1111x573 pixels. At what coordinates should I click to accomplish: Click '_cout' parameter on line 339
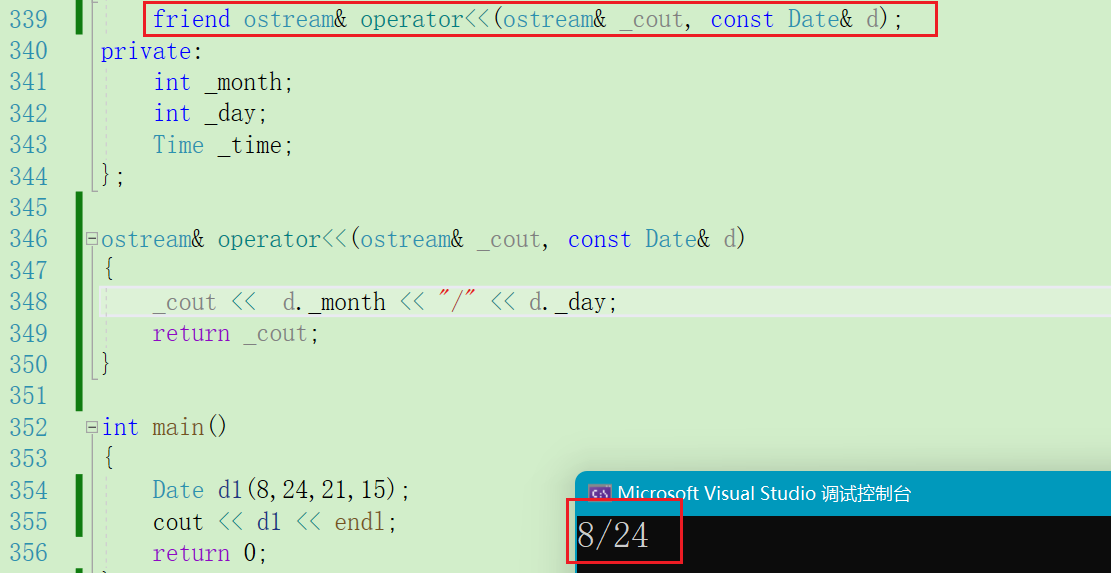coord(651,20)
